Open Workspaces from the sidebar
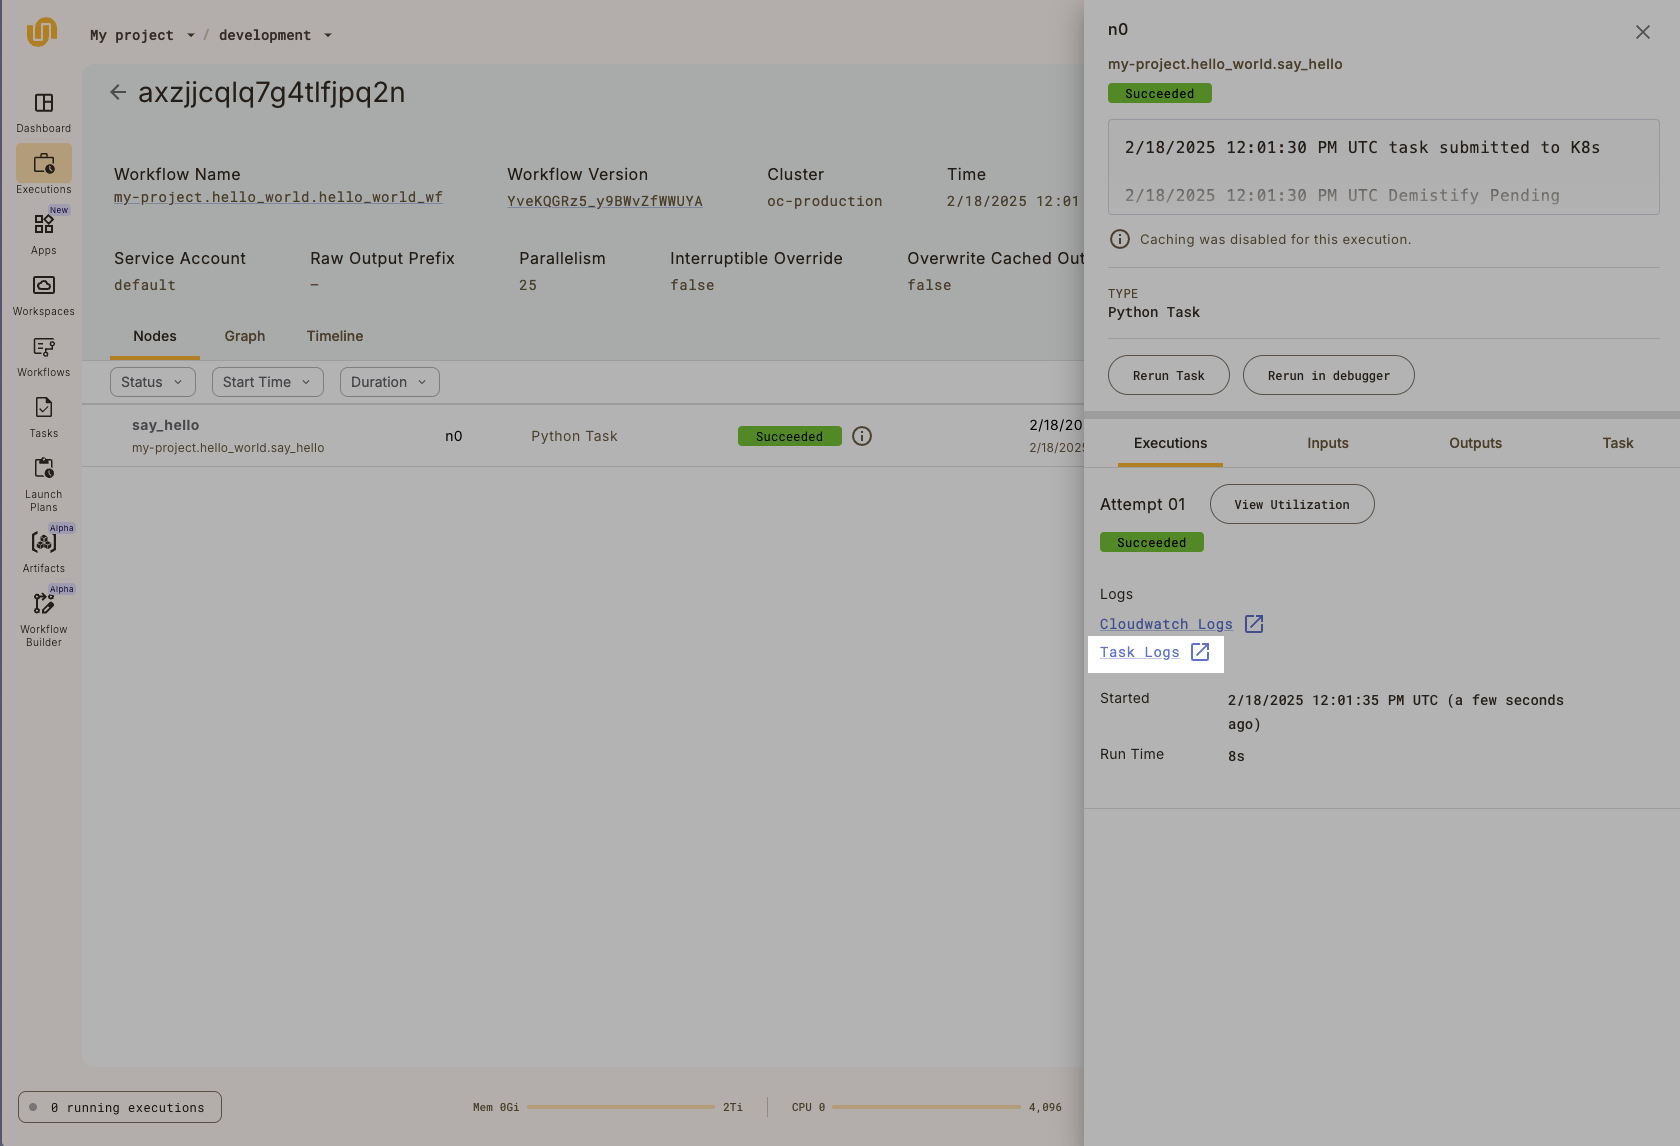1680x1146 pixels. coord(43,294)
